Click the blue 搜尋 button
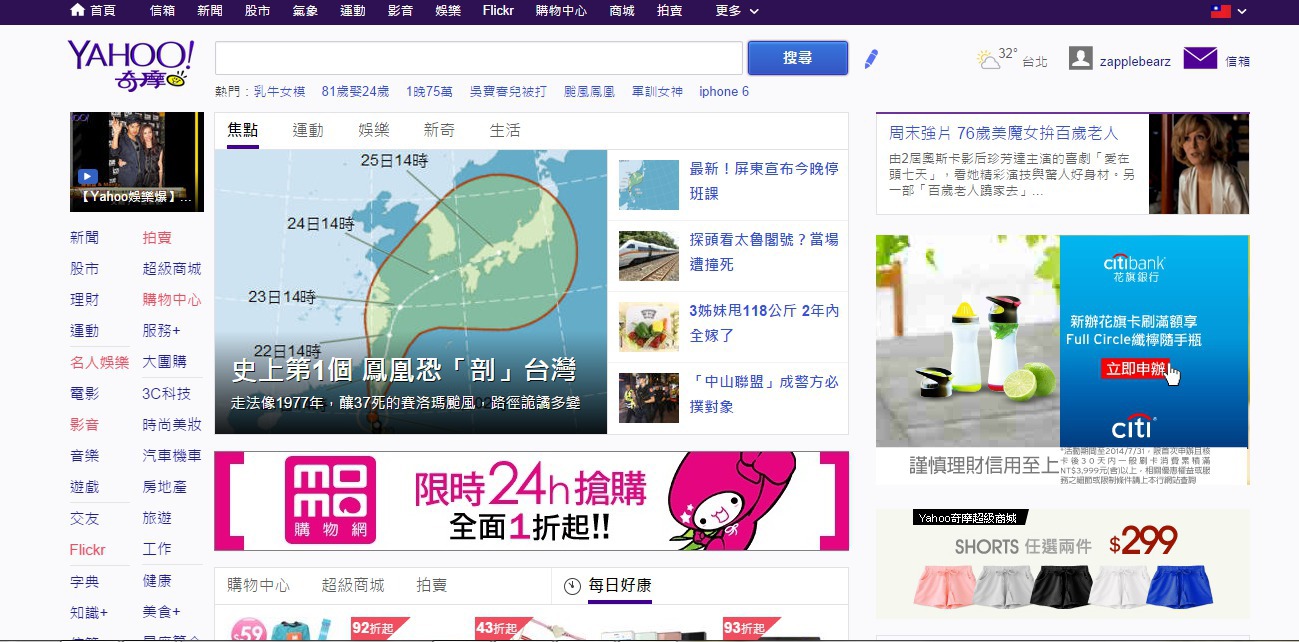 click(x=798, y=58)
